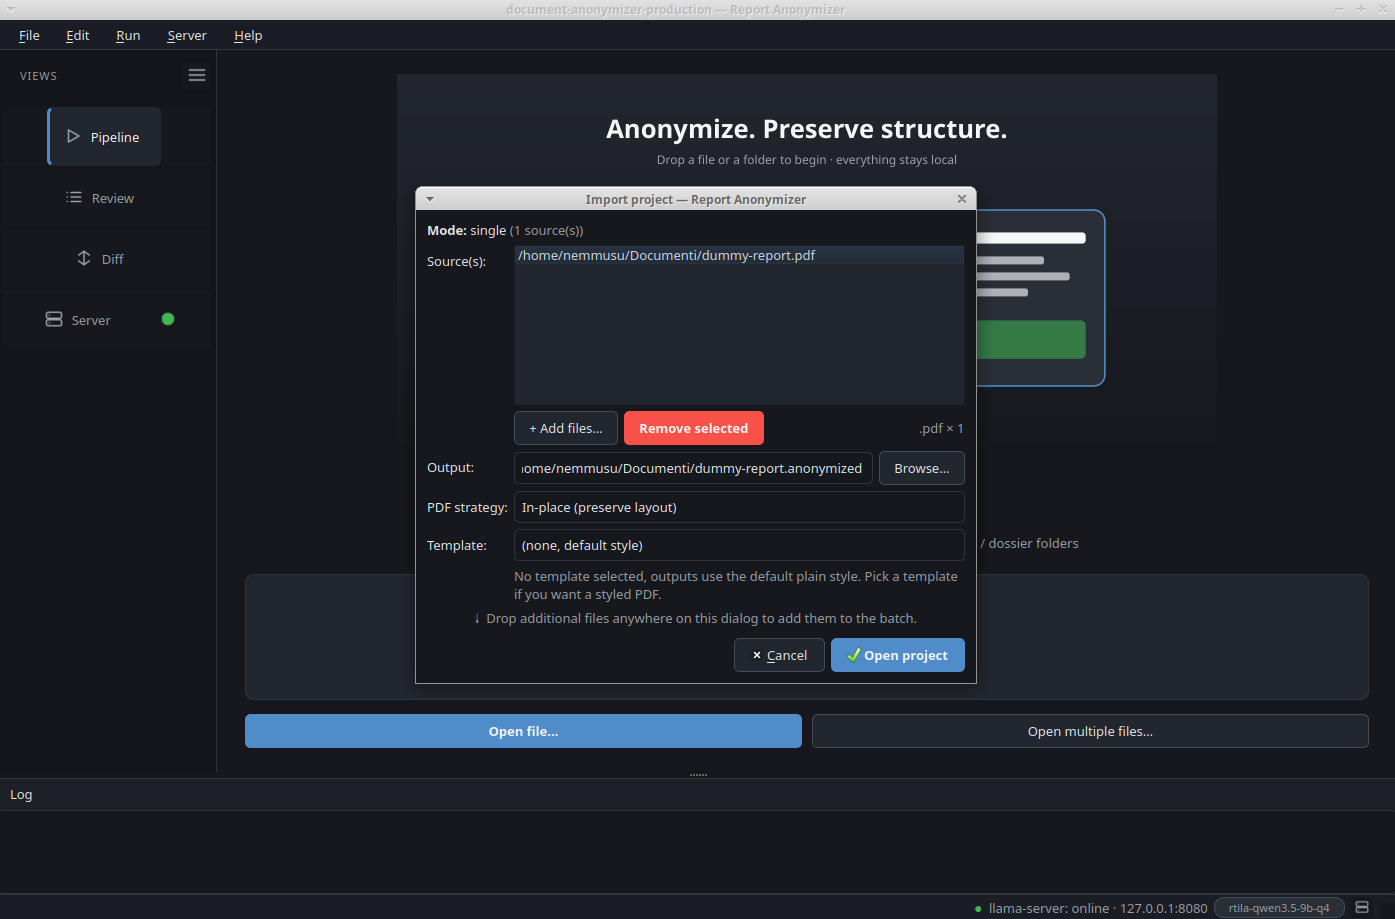Click the Open project button
Screen dimensions: 1395x919
pyautogui.click(x=898, y=655)
